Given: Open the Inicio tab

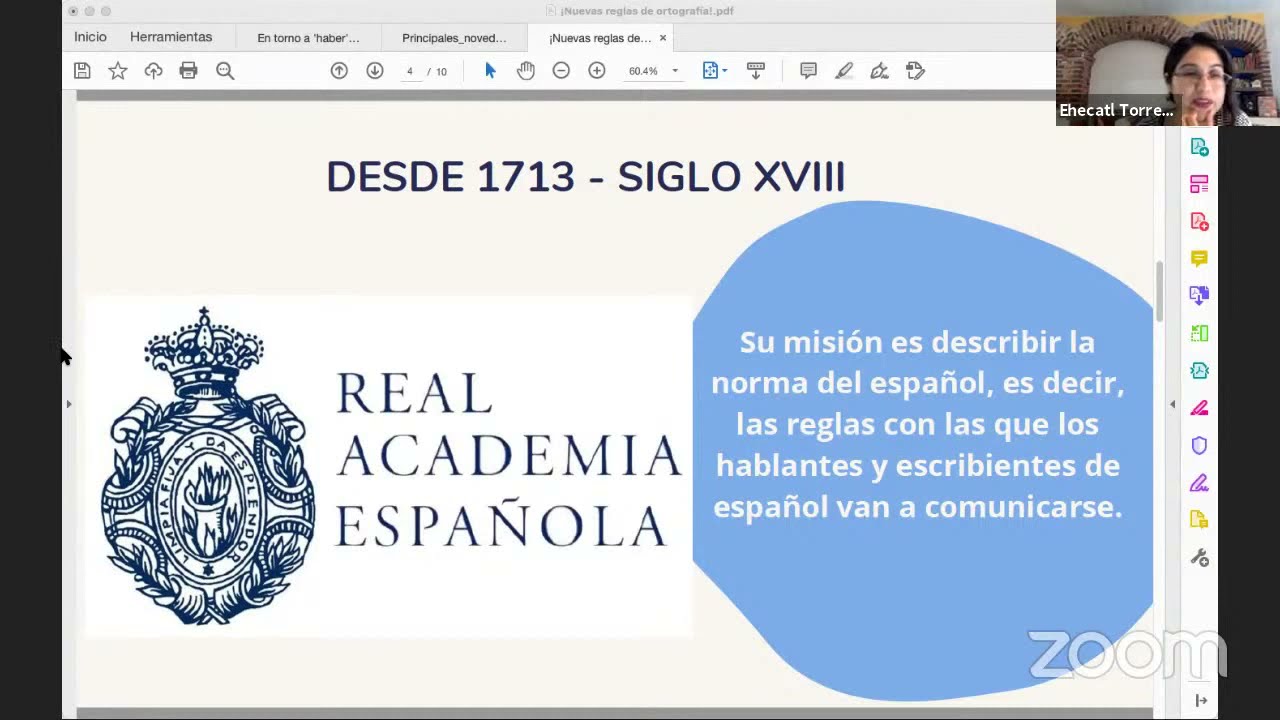Looking at the screenshot, I should pyautogui.click(x=90, y=37).
